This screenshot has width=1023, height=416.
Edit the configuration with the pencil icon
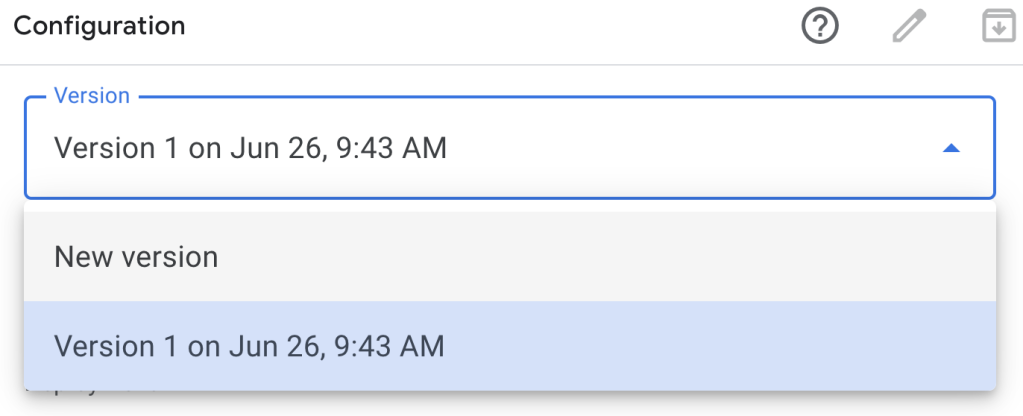coord(909,27)
